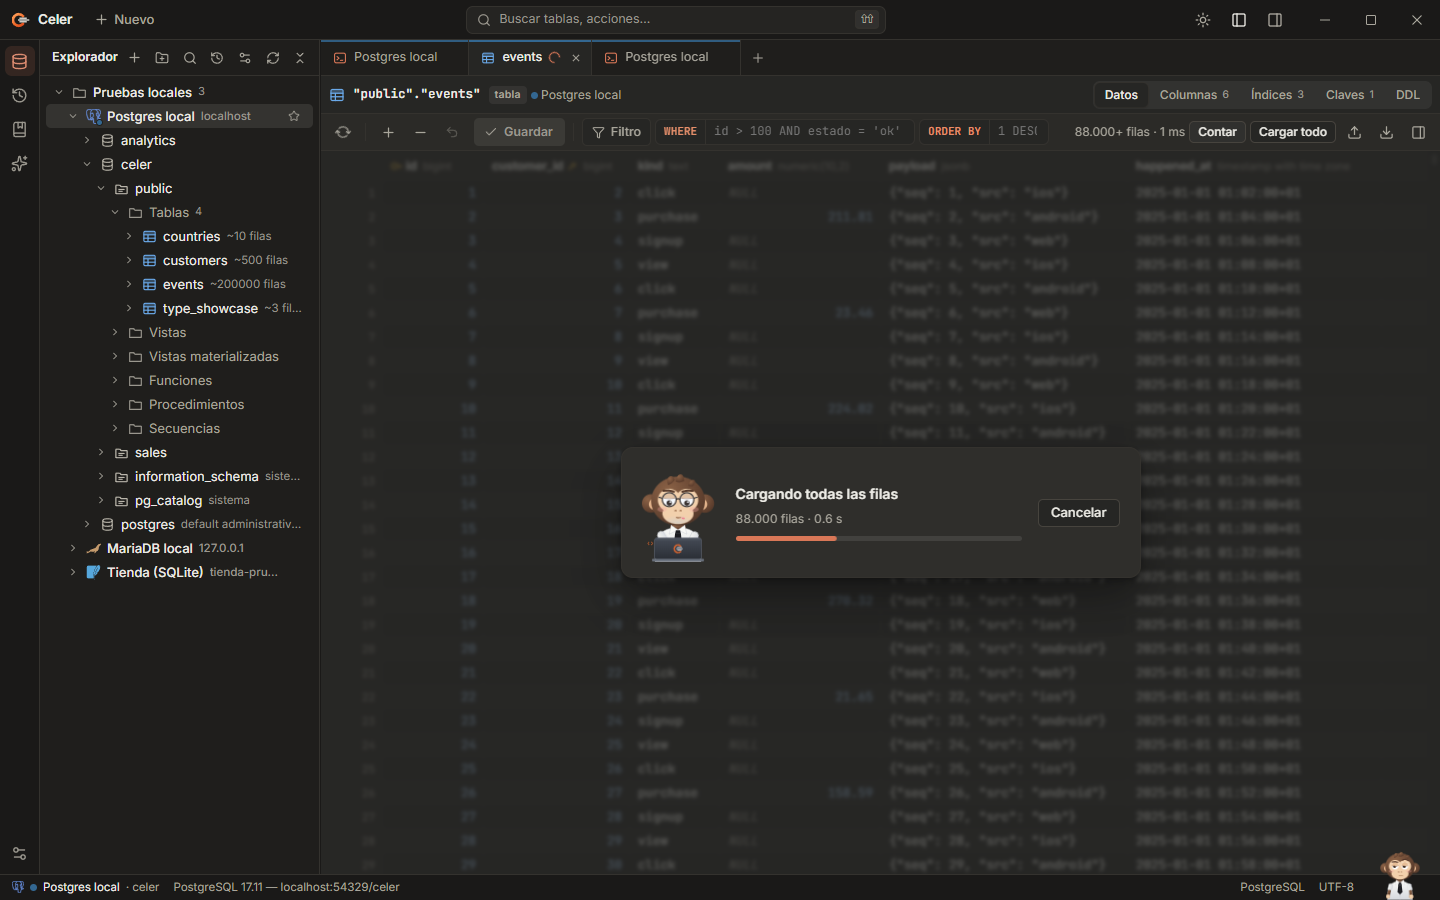
Task: Open a new tab with plus
Action: [x=758, y=58]
